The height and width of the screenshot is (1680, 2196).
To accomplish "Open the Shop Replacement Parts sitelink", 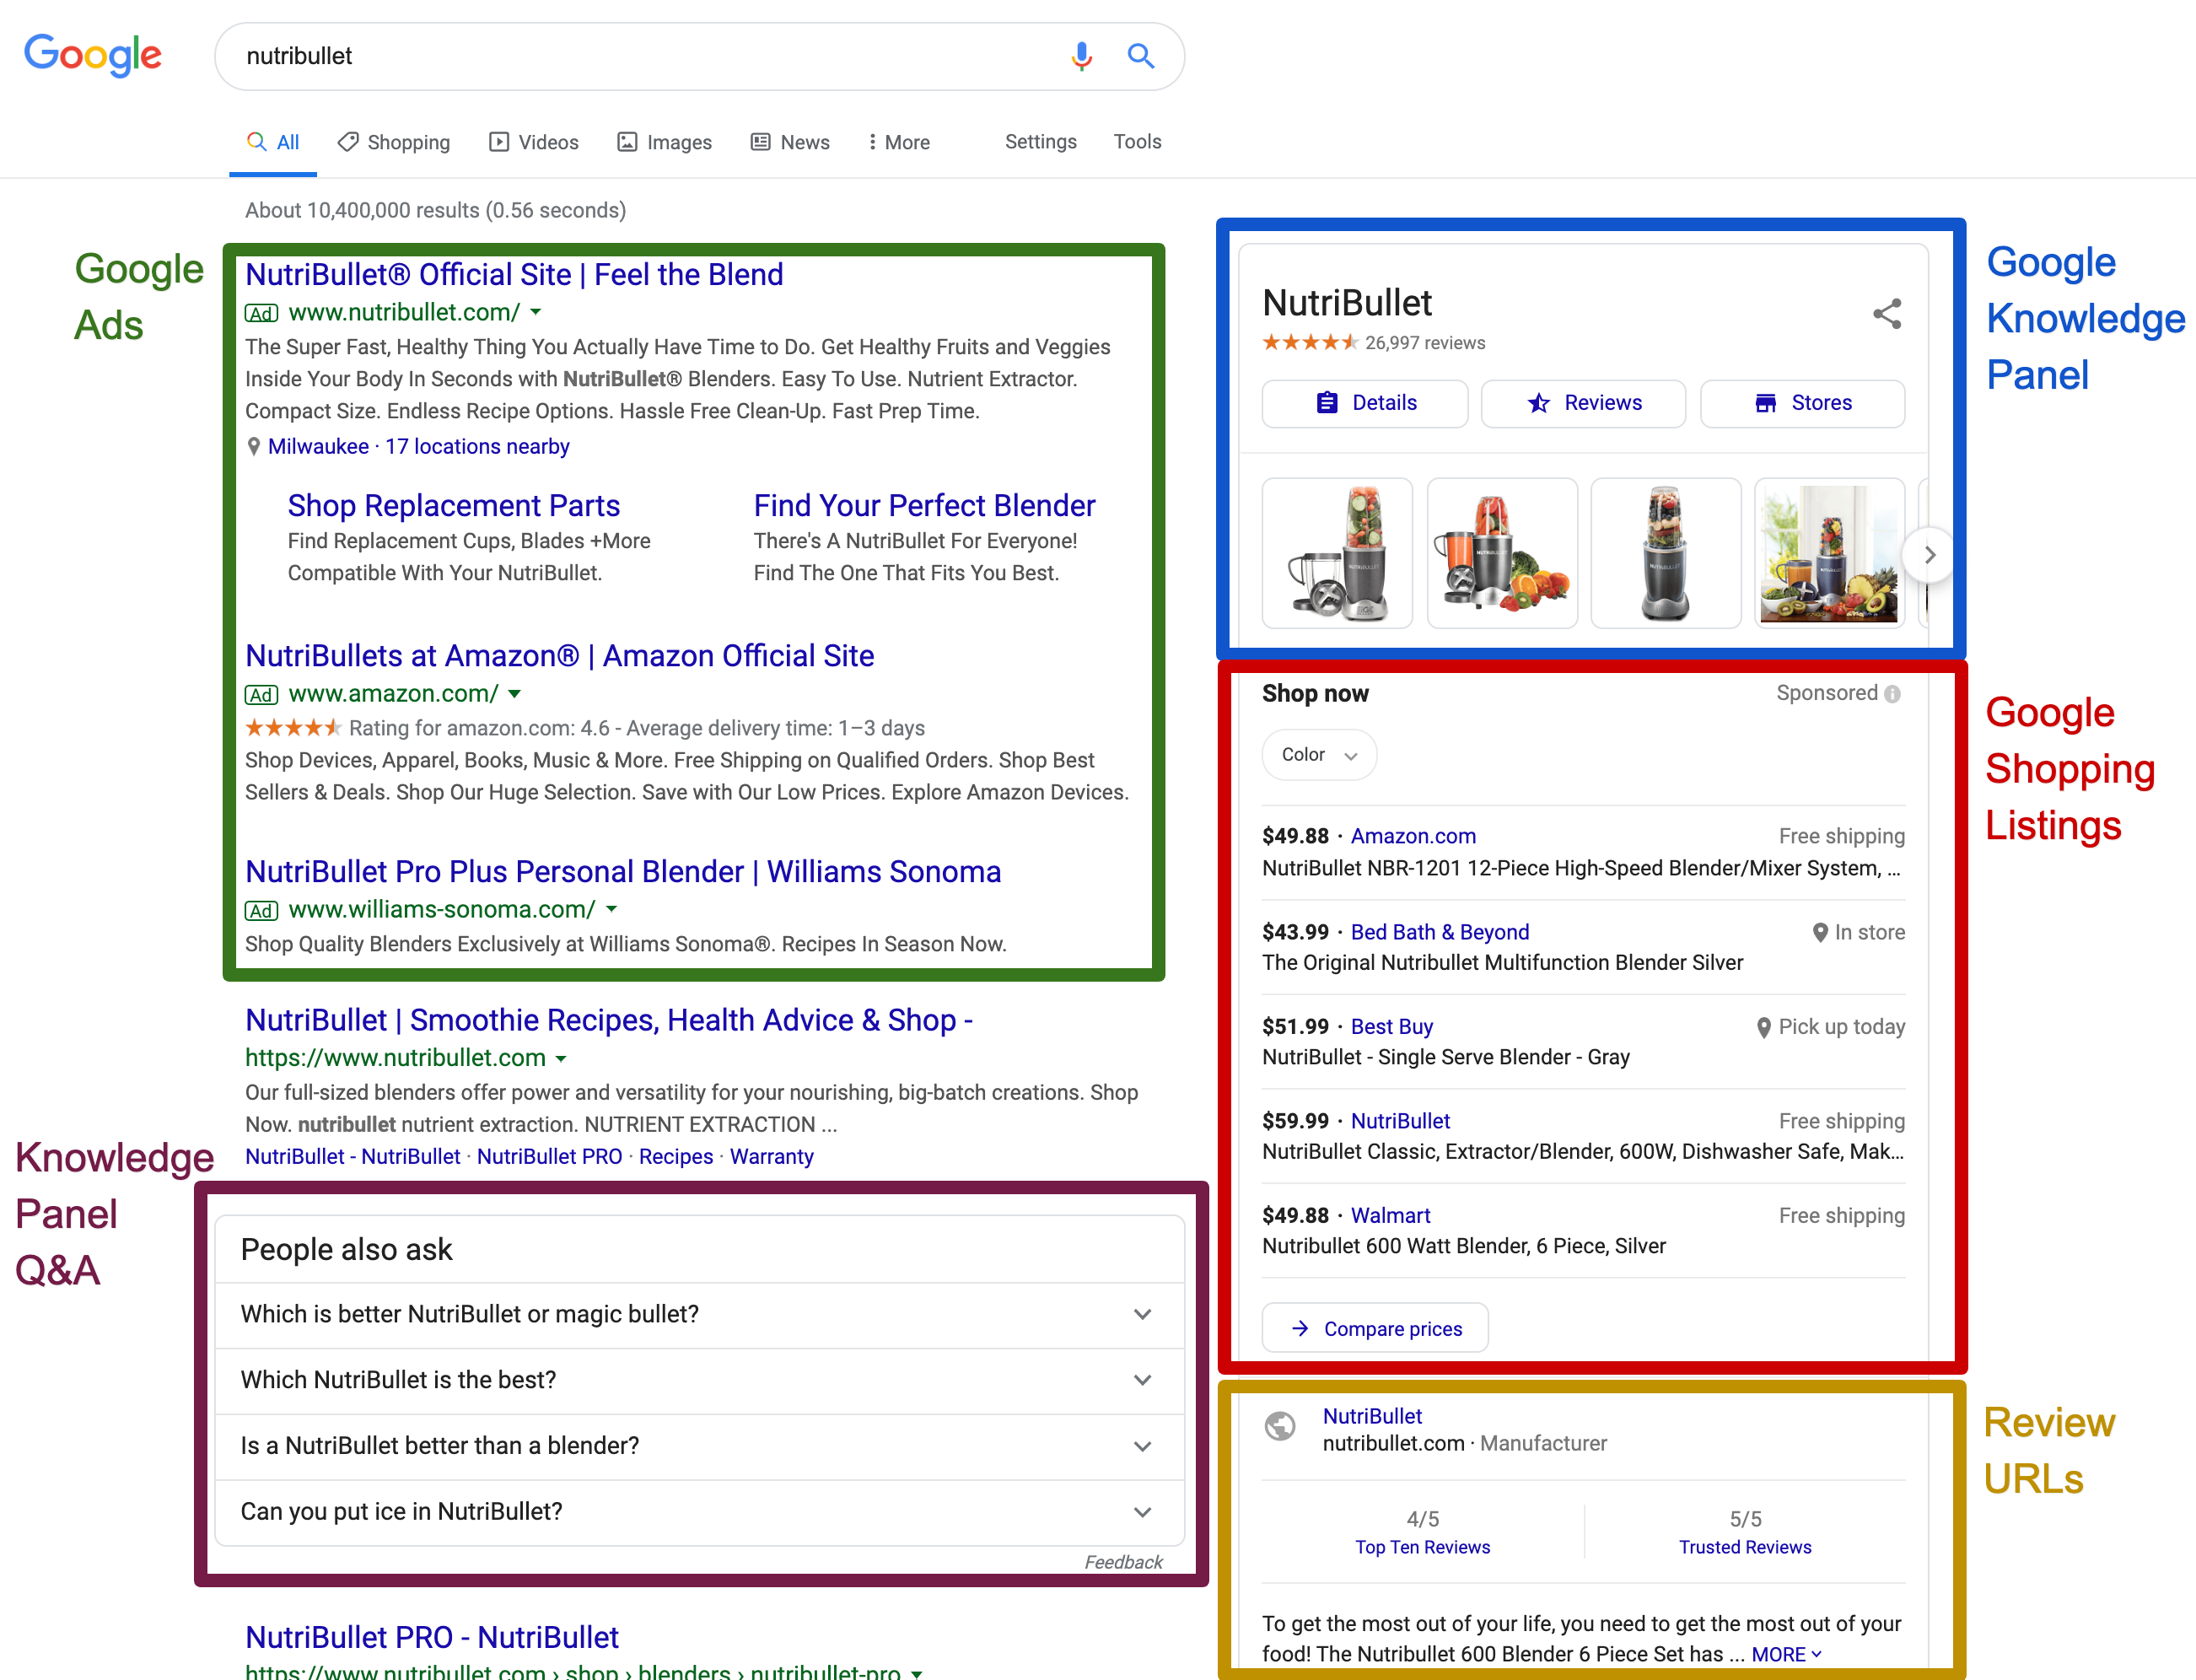I will pos(454,506).
